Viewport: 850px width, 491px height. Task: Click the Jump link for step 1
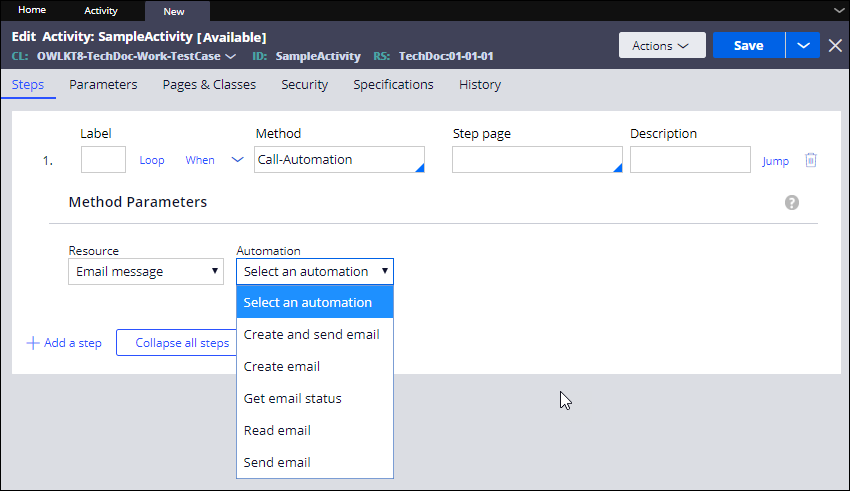coord(775,161)
